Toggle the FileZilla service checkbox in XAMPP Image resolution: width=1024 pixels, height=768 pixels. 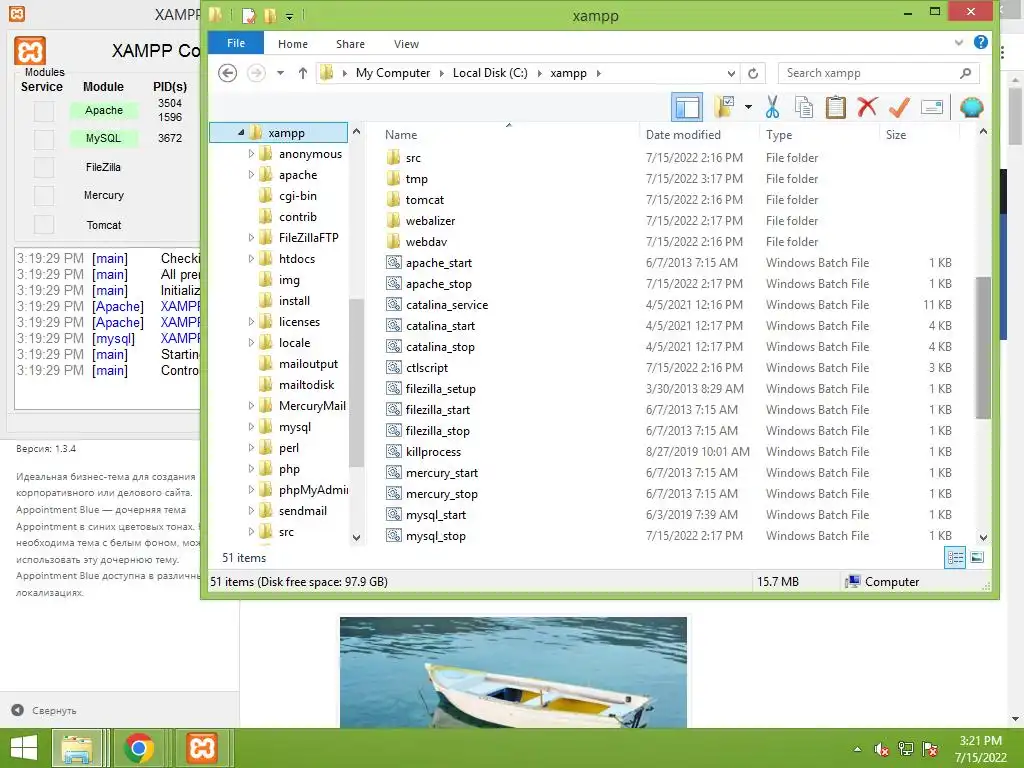(44, 167)
